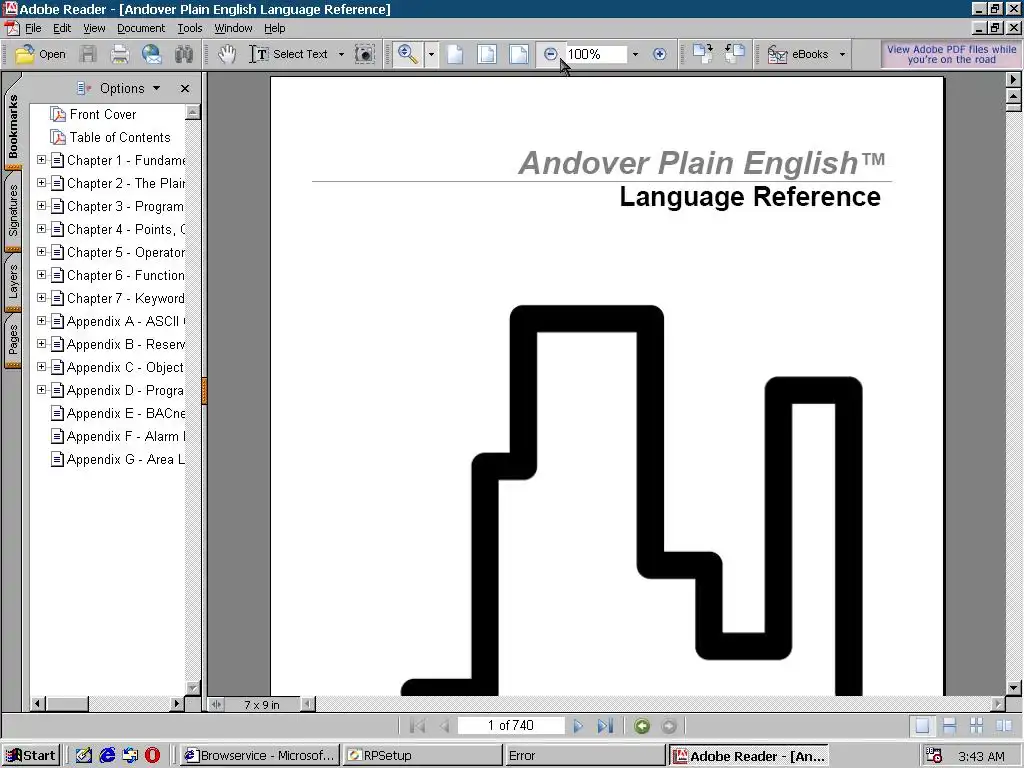1024x768 pixels.
Task: Switch to Continuous page layout
Action: tap(950, 726)
